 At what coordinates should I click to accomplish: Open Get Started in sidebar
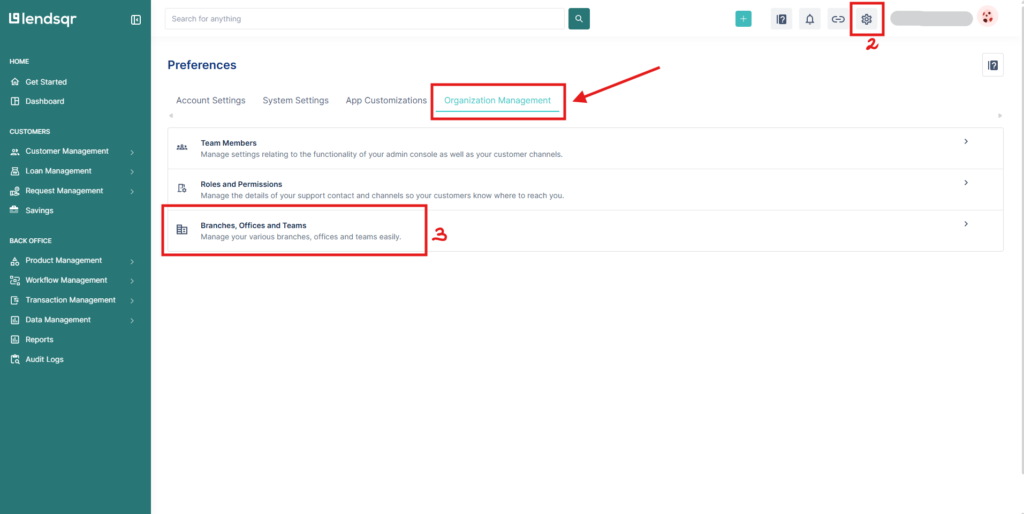point(46,82)
